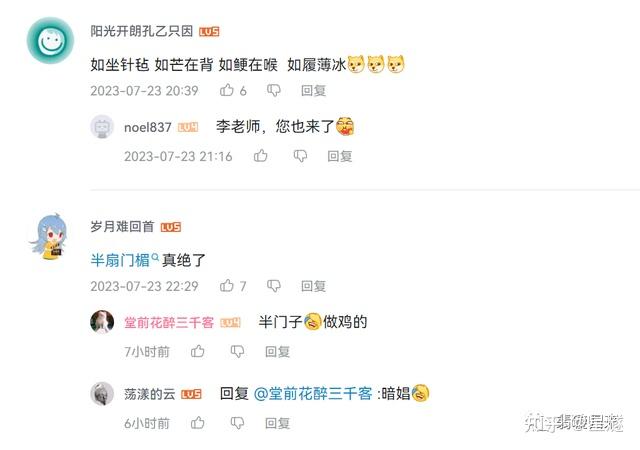Like 荡漾的云's reply 暗娼
The height and width of the screenshot is (450, 640).
click(198, 423)
